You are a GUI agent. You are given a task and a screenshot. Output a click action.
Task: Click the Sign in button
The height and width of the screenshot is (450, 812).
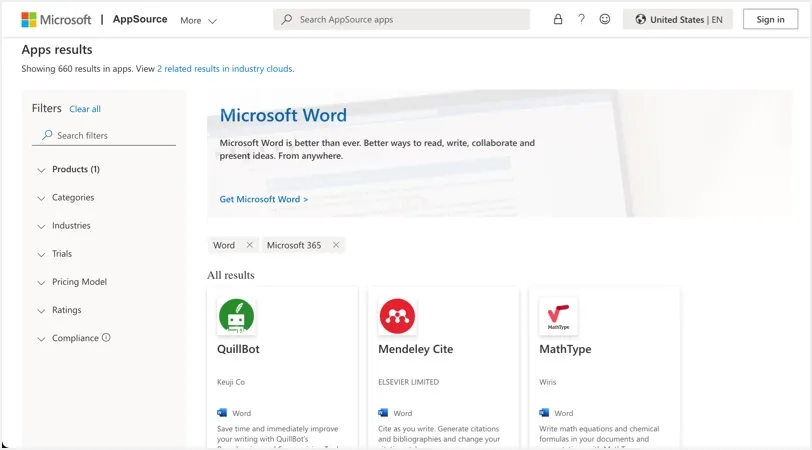click(770, 20)
